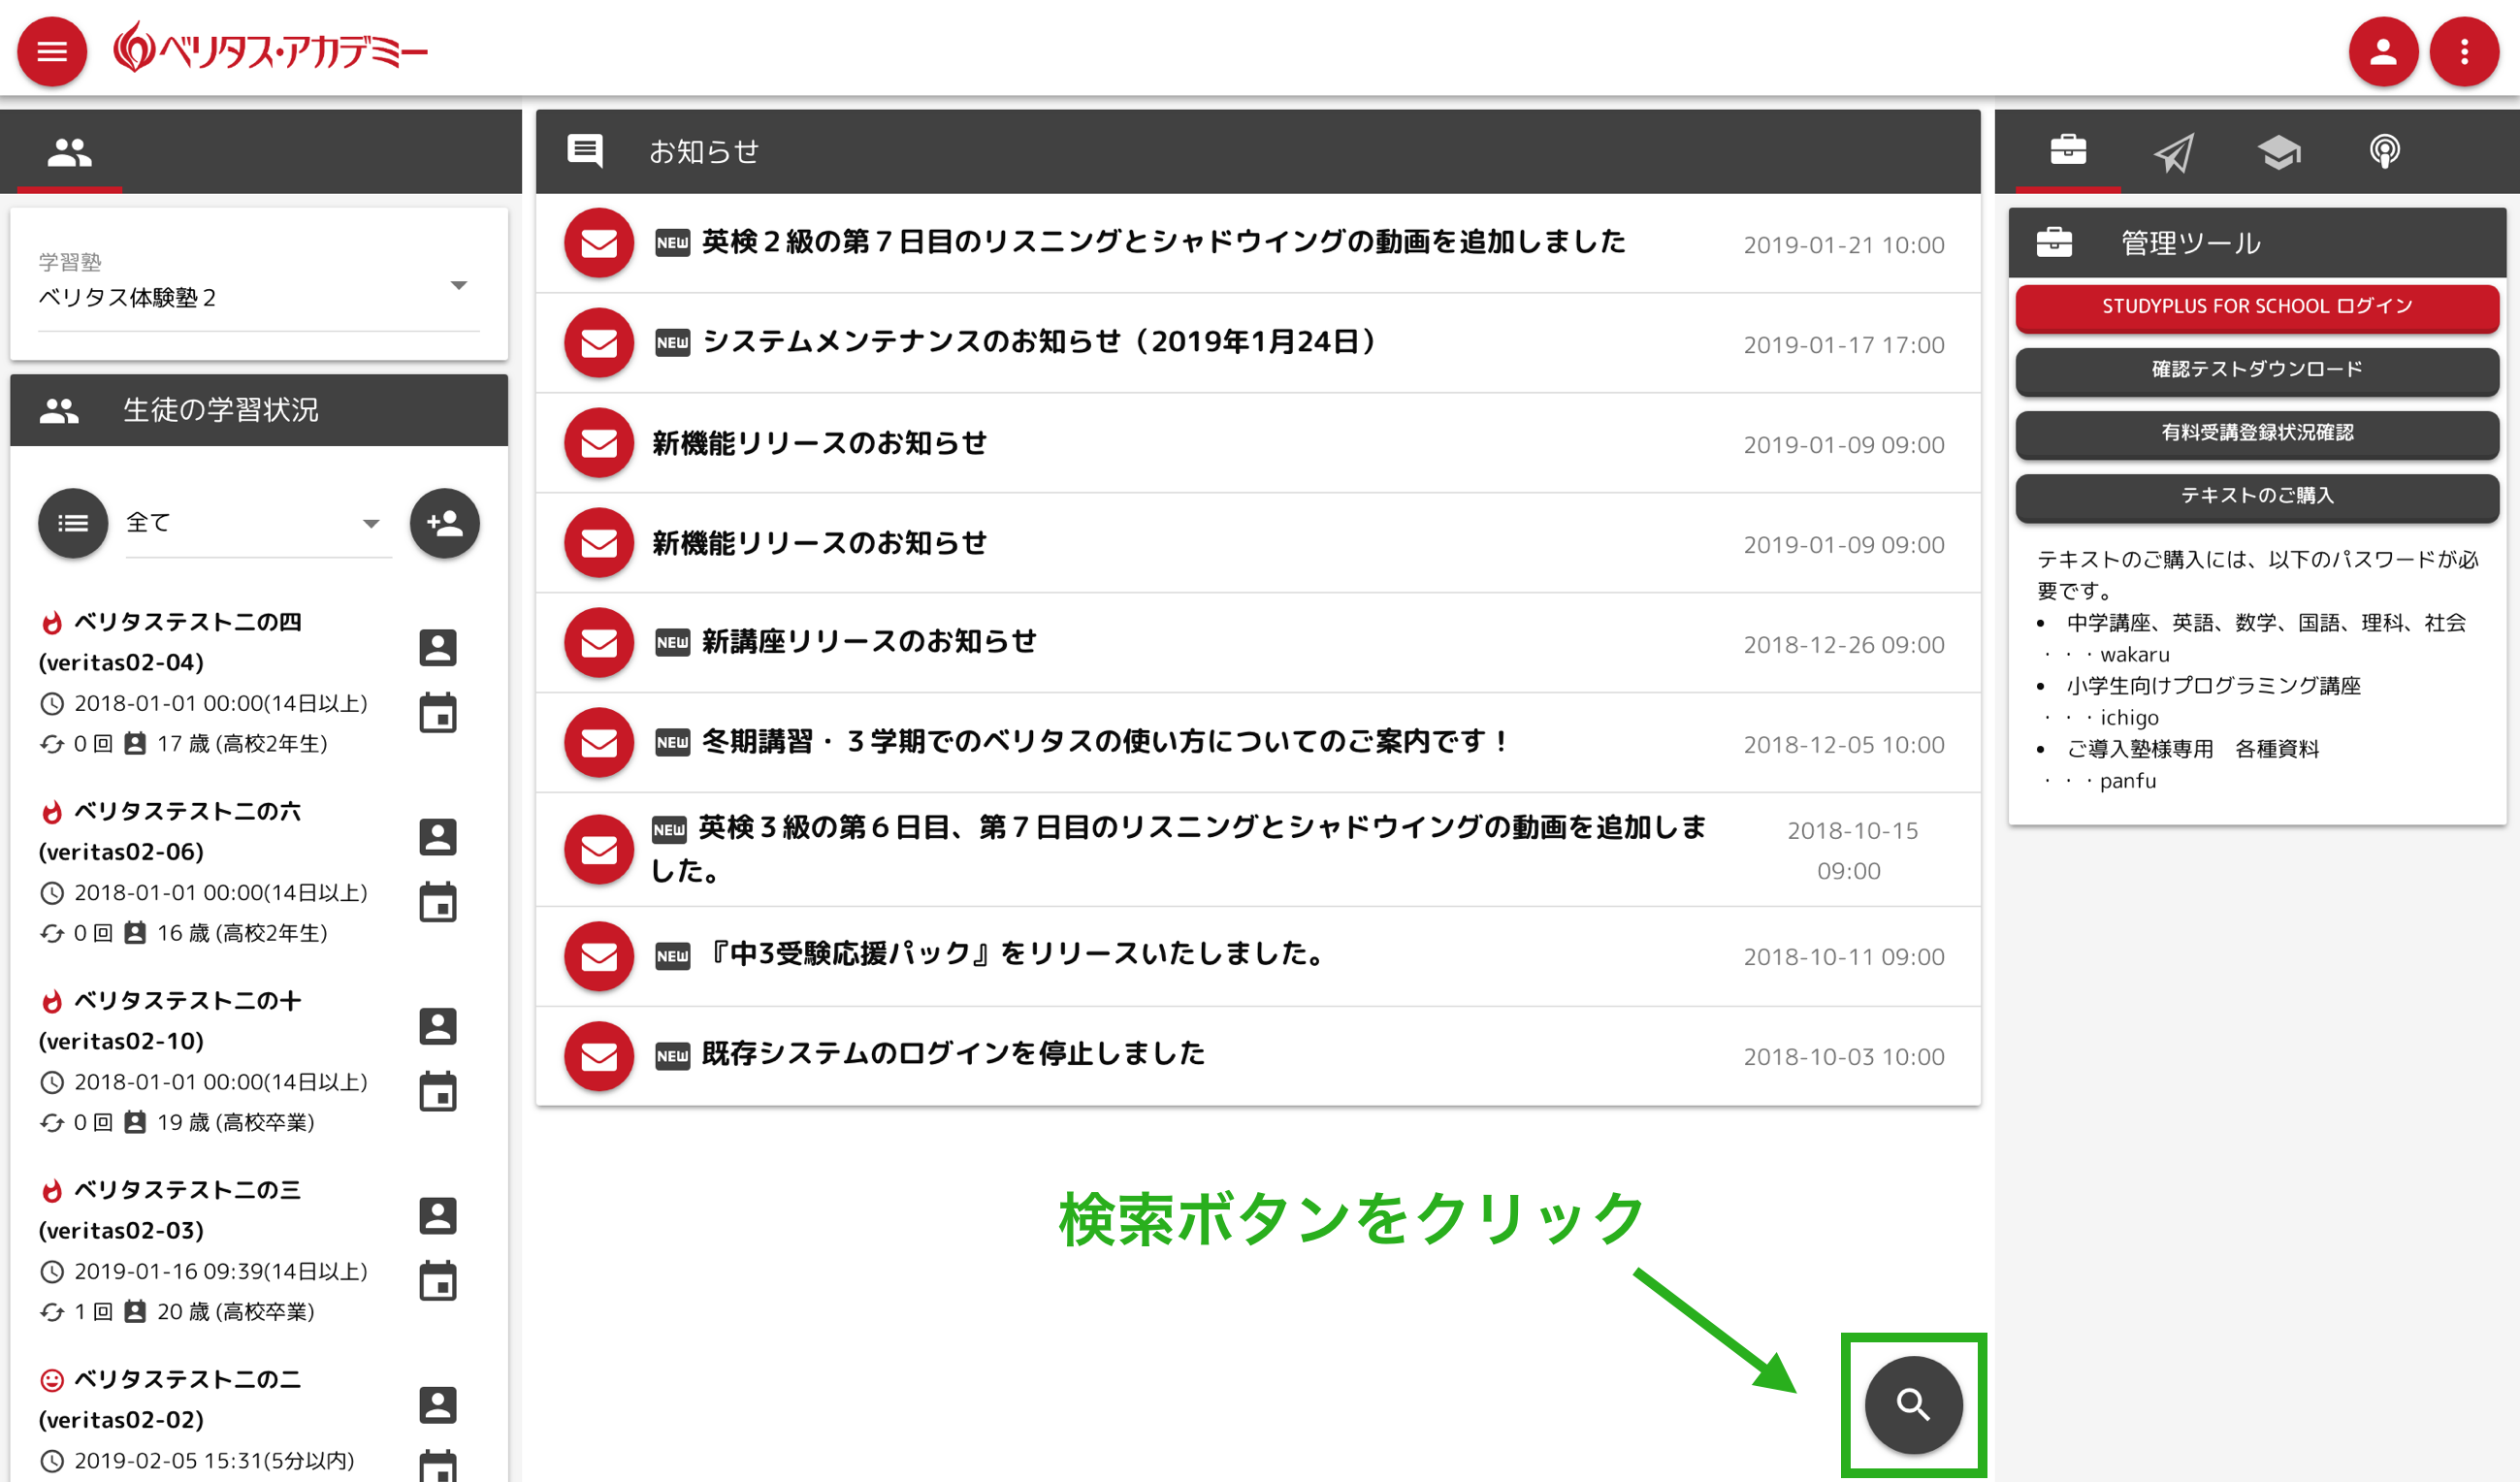The image size is (2520, 1482).
Task: Click date 2019-01-21 10:00
Action: (x=1843, y=245)
